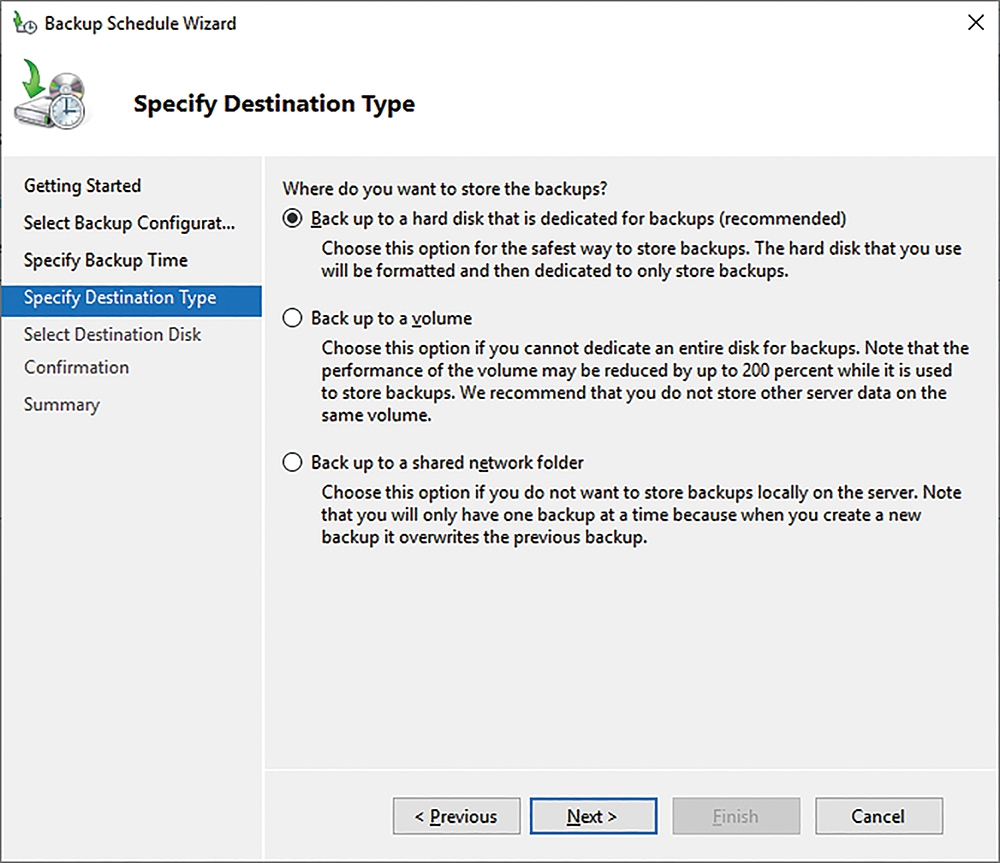
Task: Go to Select Backup Configuration step
Action: tap(129, 223)
